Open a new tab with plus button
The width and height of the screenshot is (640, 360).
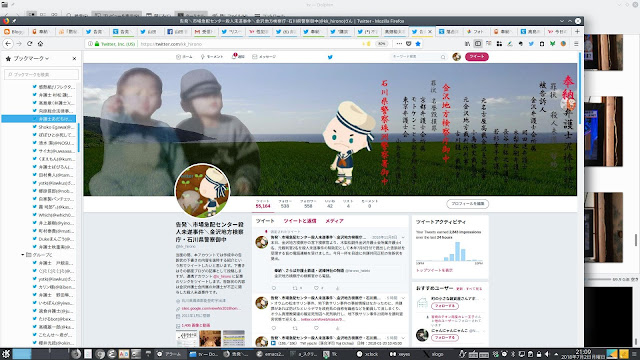coord(577,31)
